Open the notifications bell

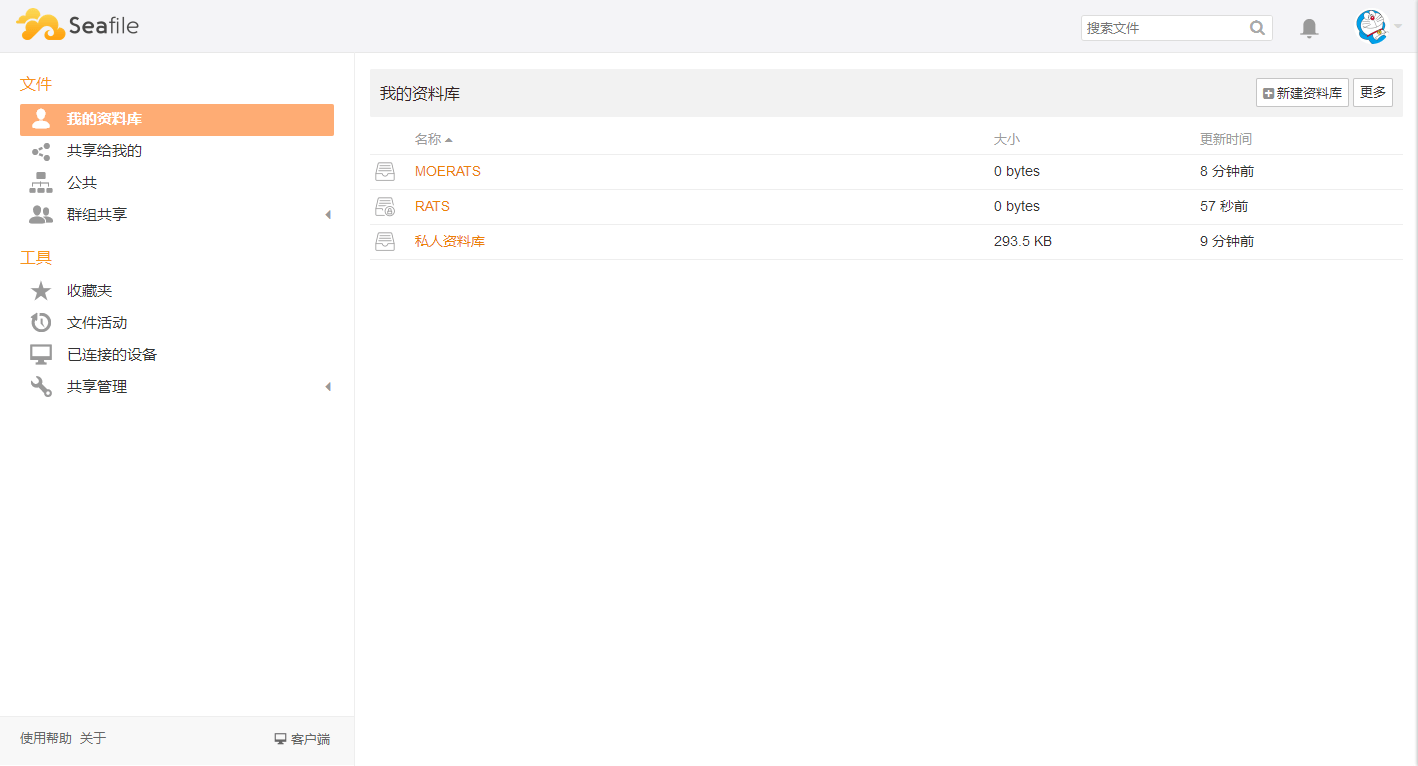pyautogui.click(x=1309, y=28)
